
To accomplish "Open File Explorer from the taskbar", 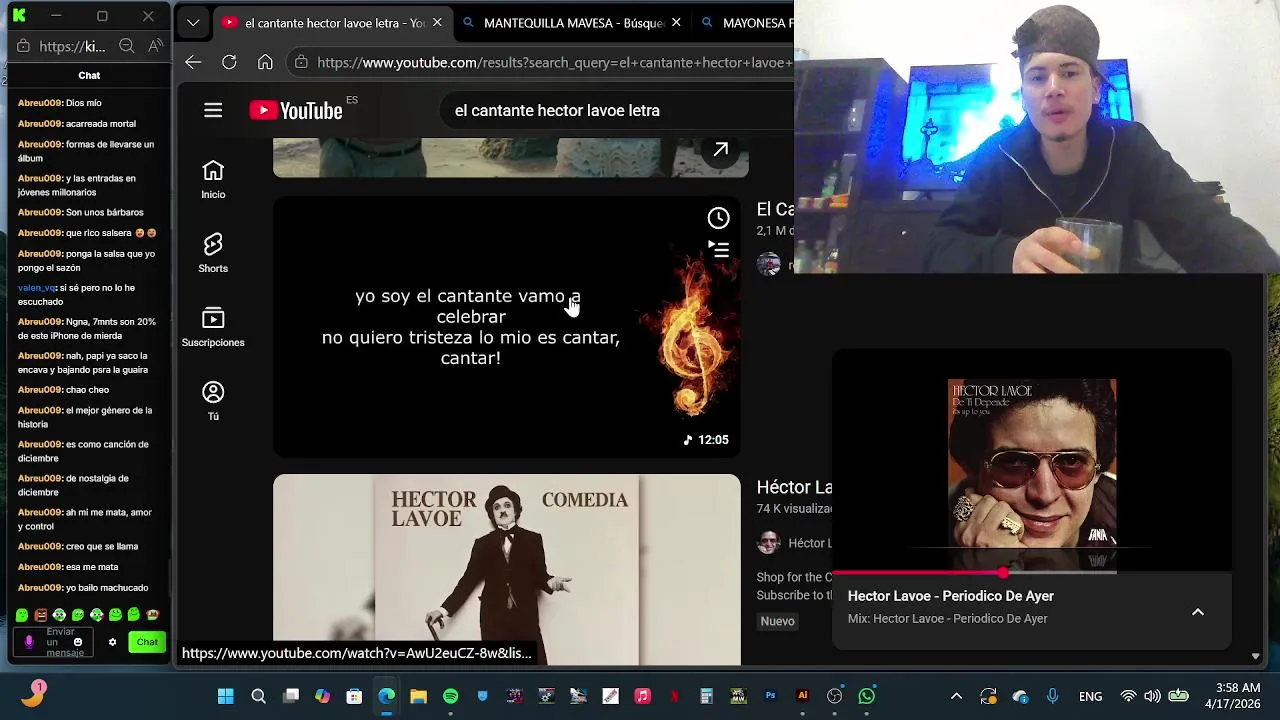I will [418, 696].
